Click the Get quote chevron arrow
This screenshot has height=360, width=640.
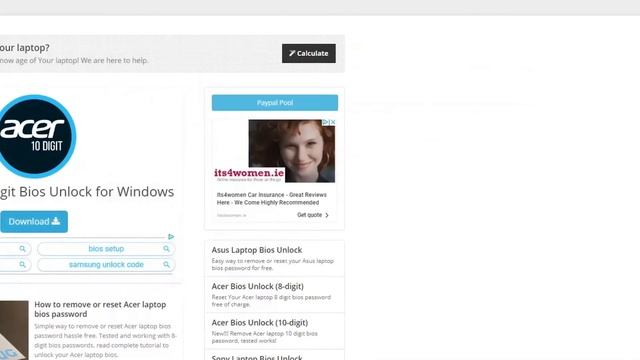click(327, 215)
